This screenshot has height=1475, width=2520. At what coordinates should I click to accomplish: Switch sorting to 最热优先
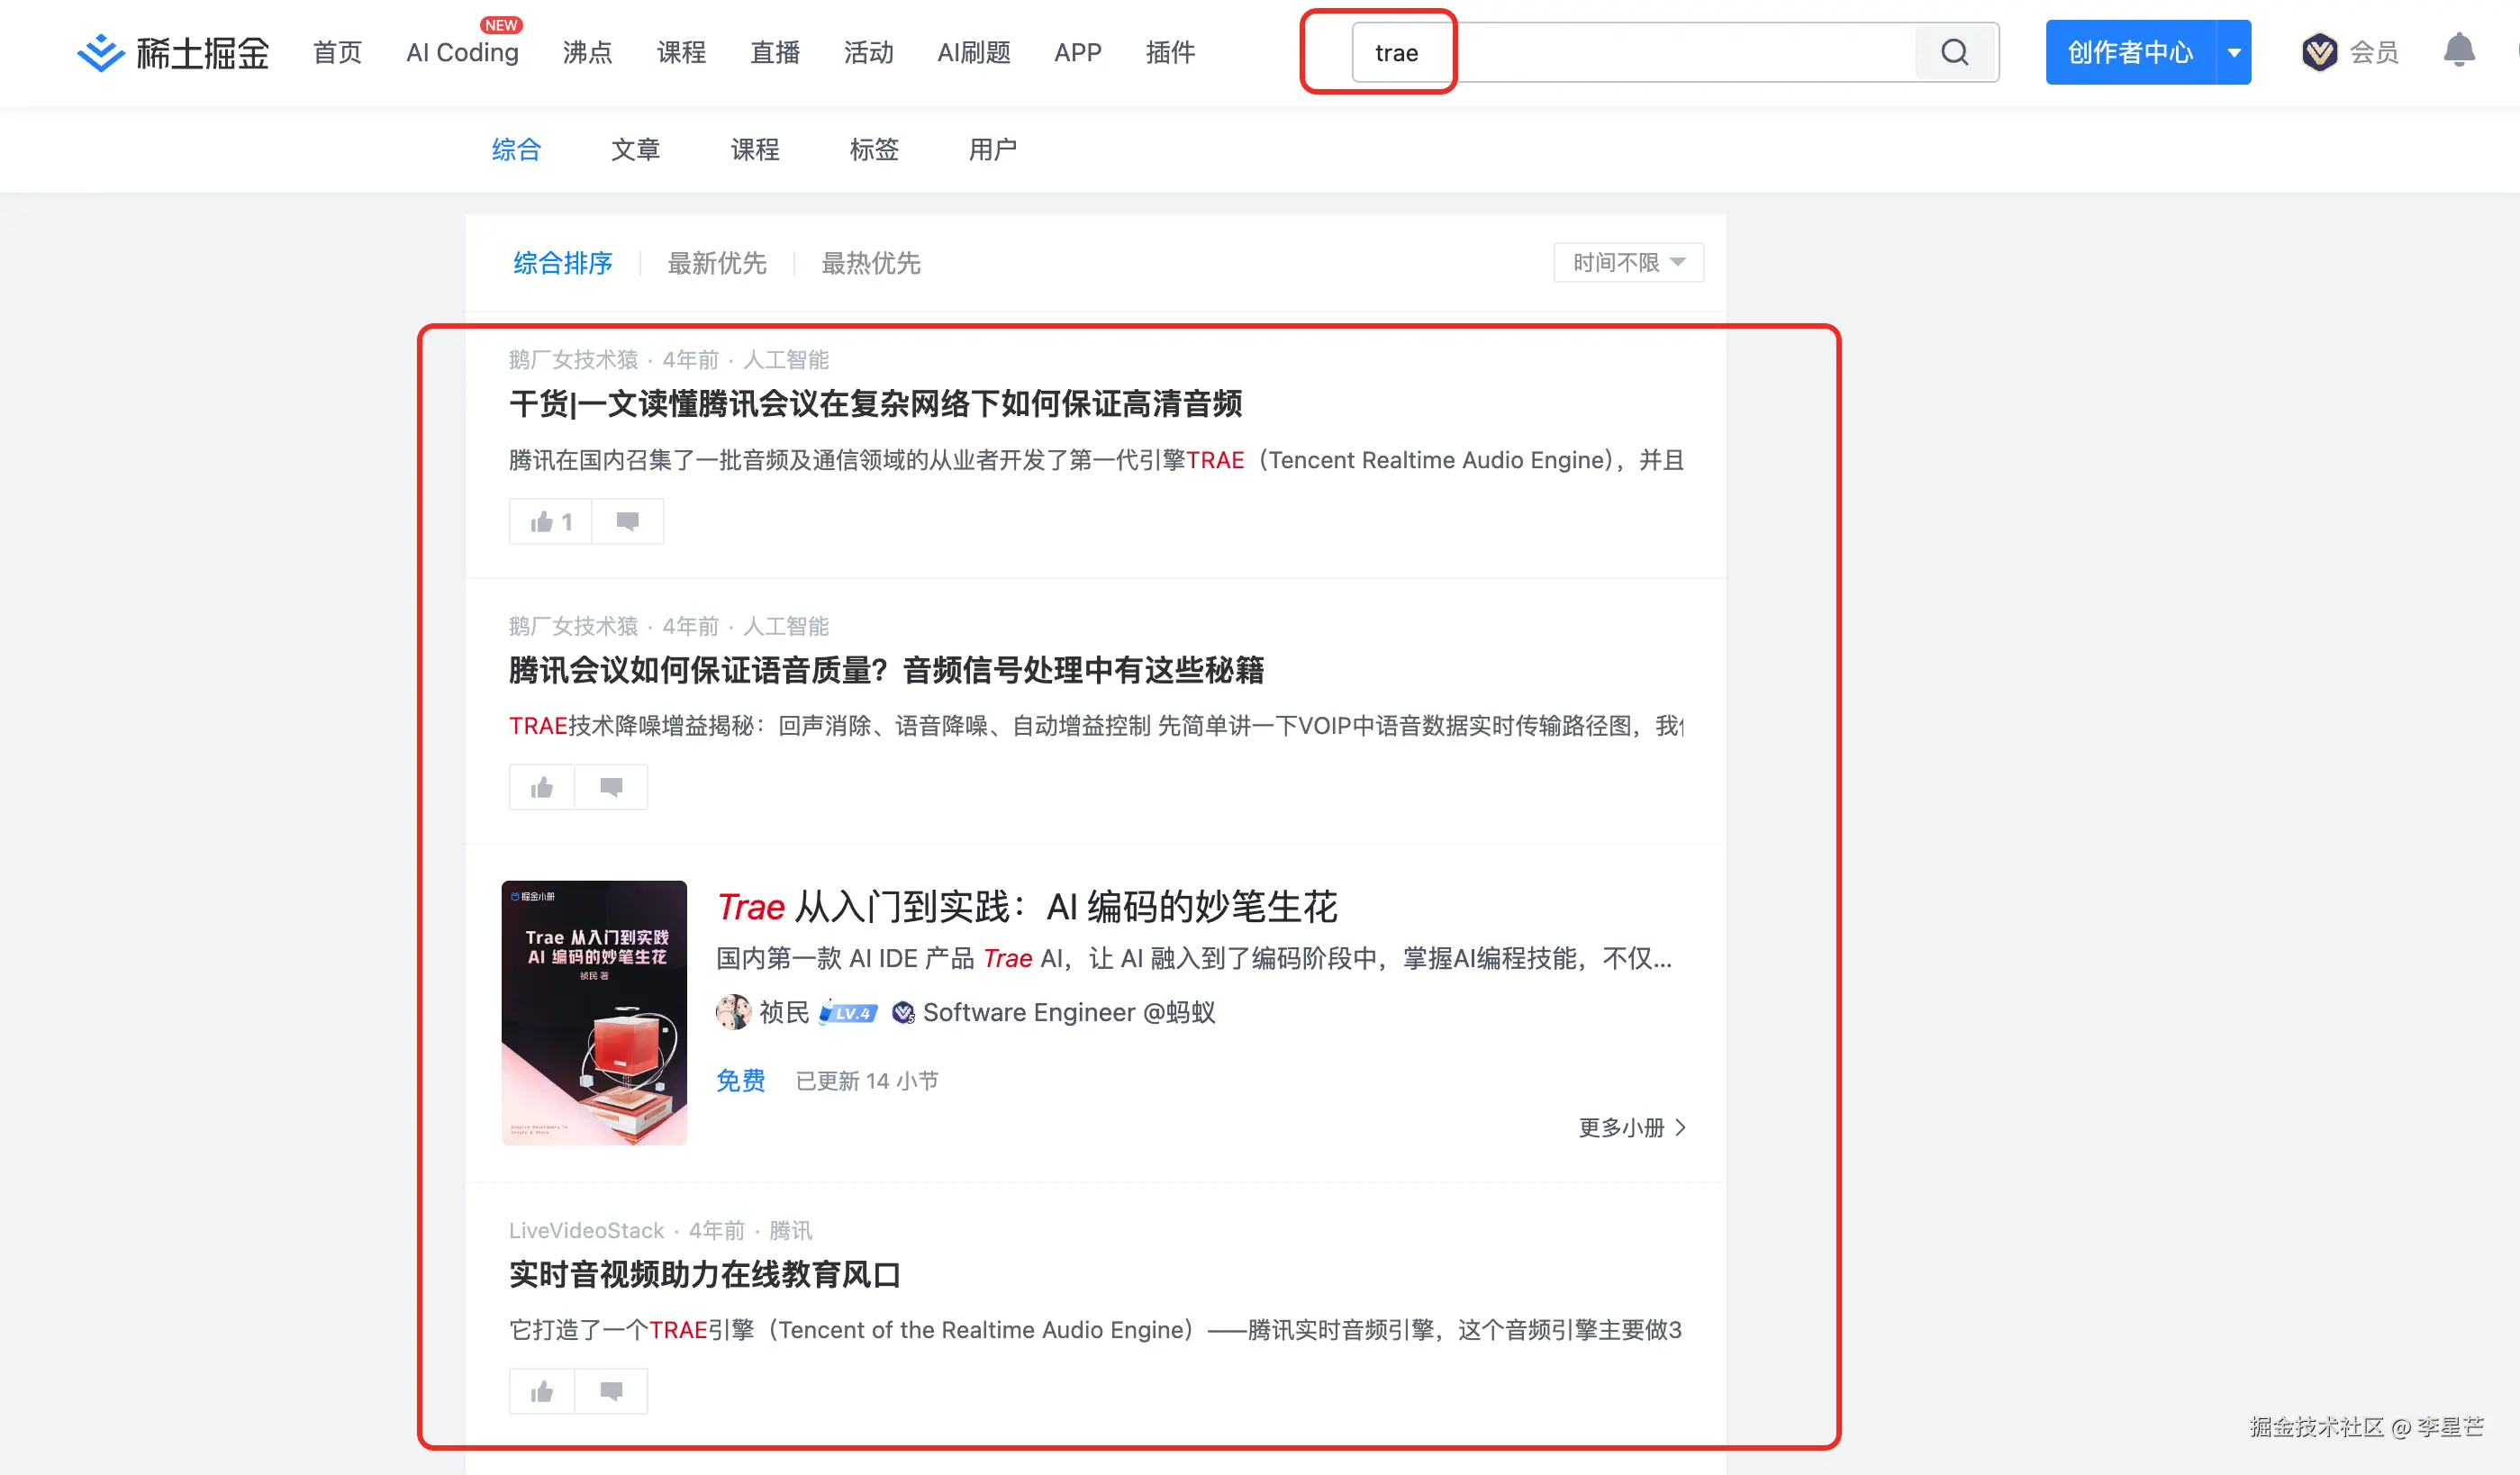tap(870, 263)
